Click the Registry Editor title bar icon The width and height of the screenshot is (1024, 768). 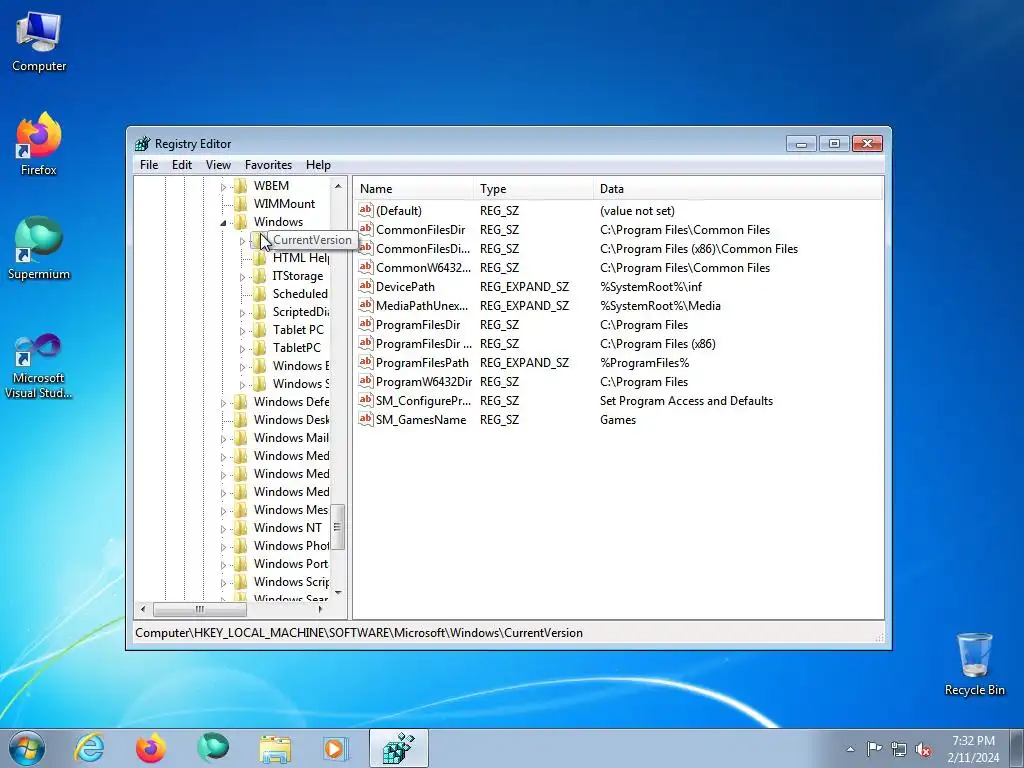(142, 144)
